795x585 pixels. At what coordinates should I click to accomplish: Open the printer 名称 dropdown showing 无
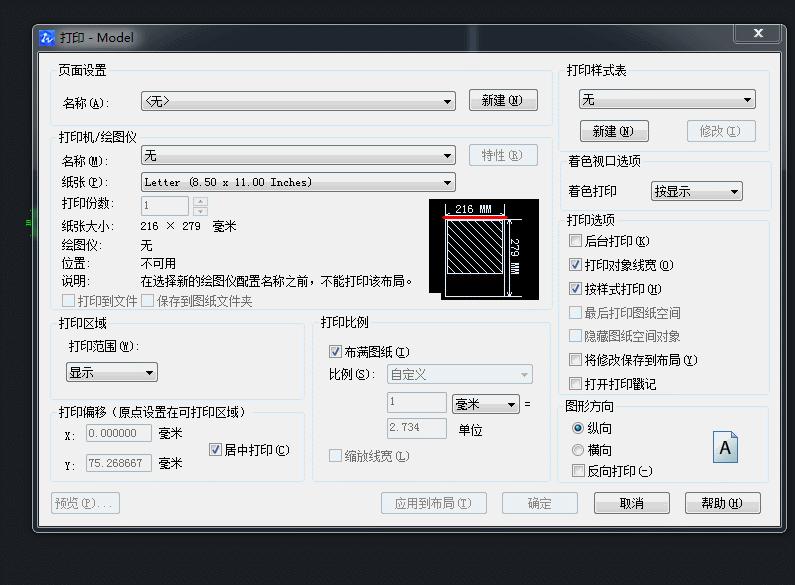pyautogui.click(x=298, y=156)
